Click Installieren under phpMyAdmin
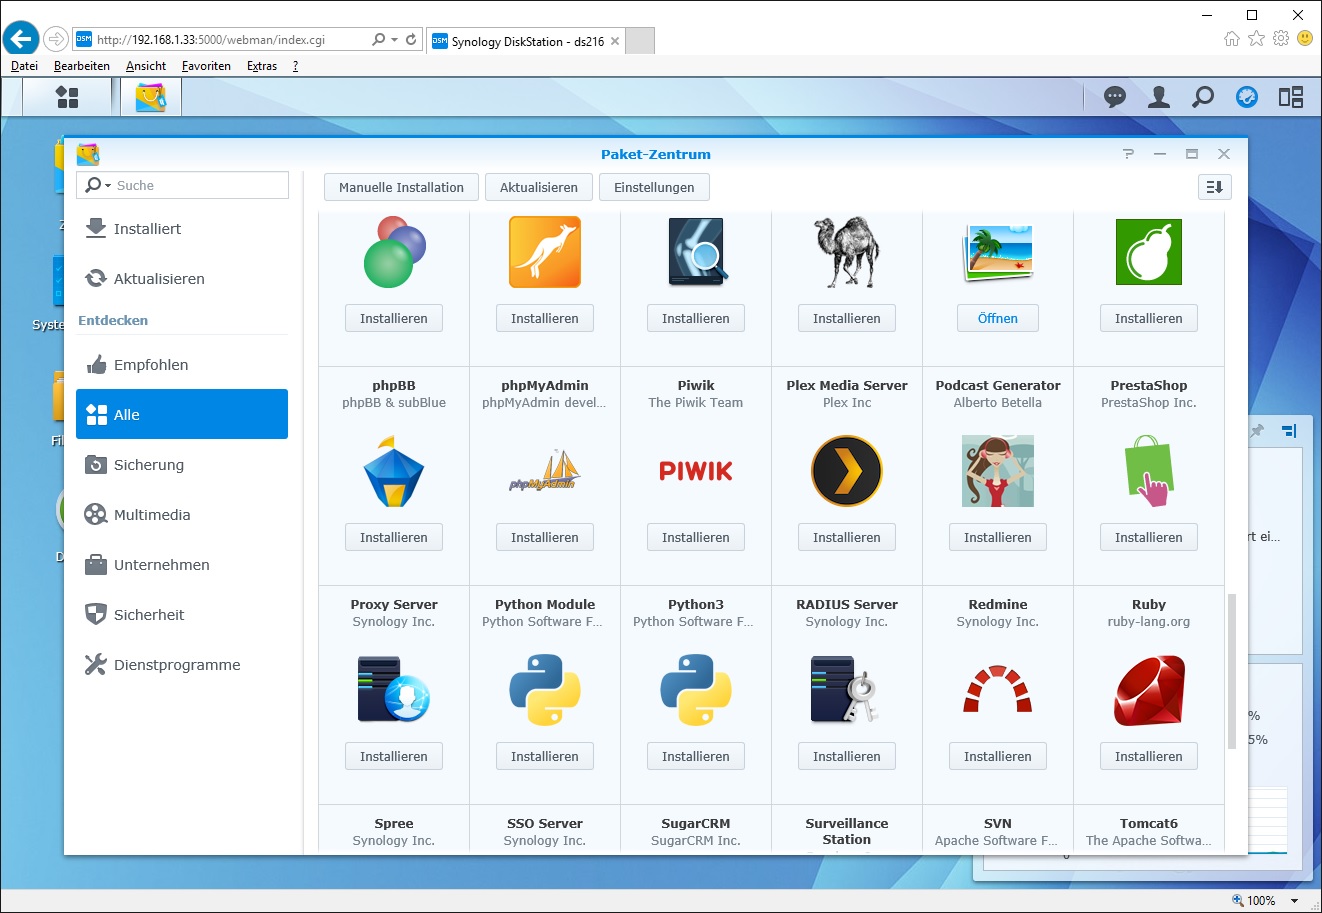 click(x=545, y=537)
